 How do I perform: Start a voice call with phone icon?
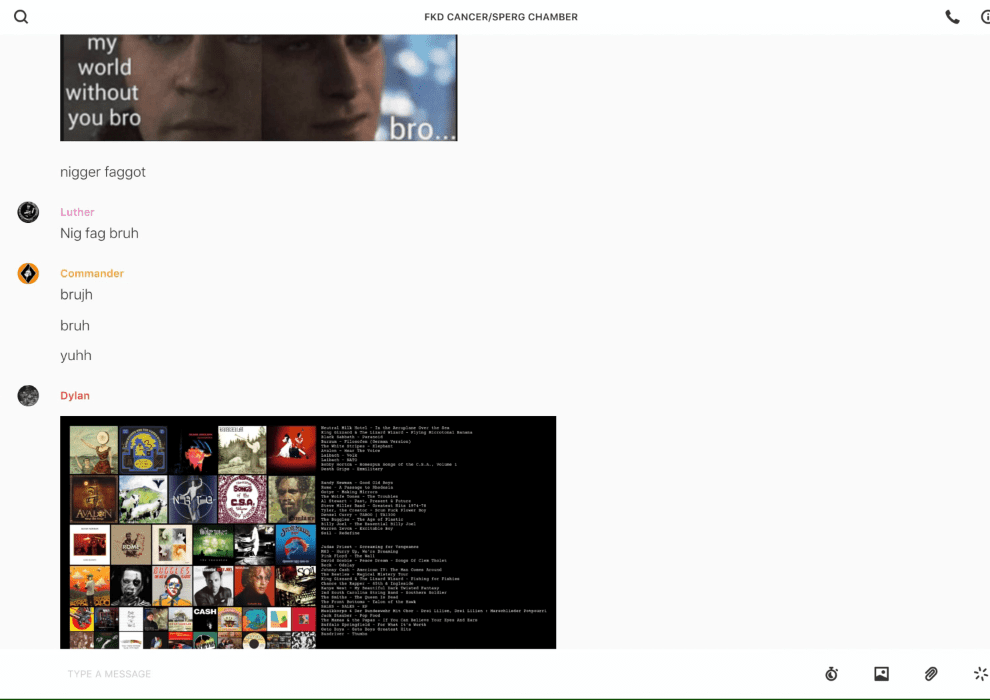(952, 17)
